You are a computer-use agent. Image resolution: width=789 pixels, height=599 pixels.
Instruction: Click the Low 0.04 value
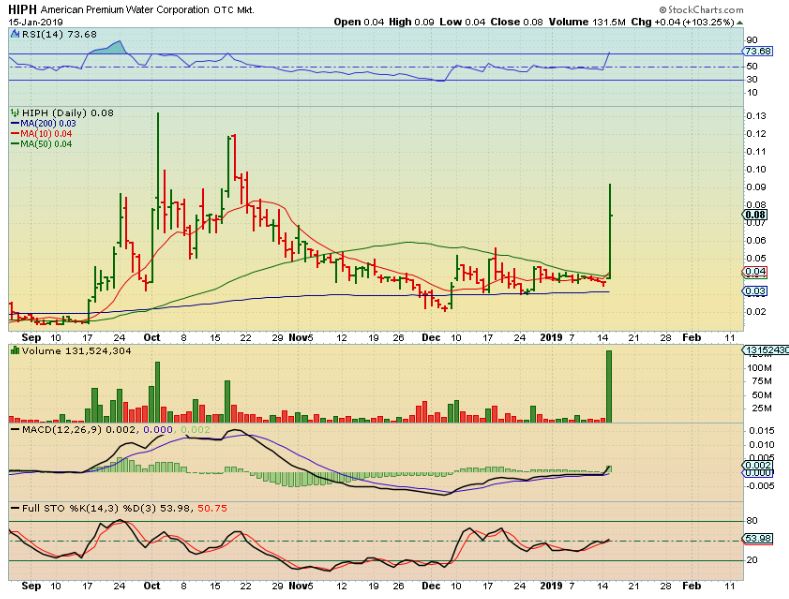(x=462, y=22)
